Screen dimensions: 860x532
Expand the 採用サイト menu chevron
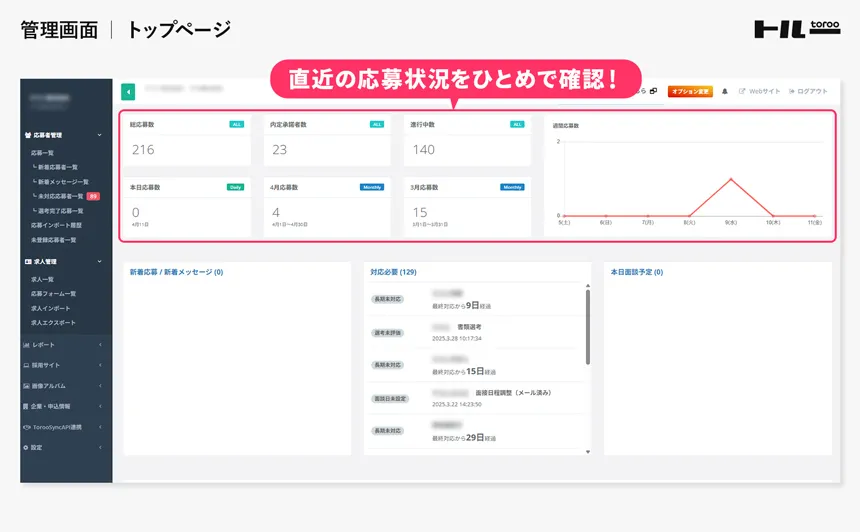[100, 365]
